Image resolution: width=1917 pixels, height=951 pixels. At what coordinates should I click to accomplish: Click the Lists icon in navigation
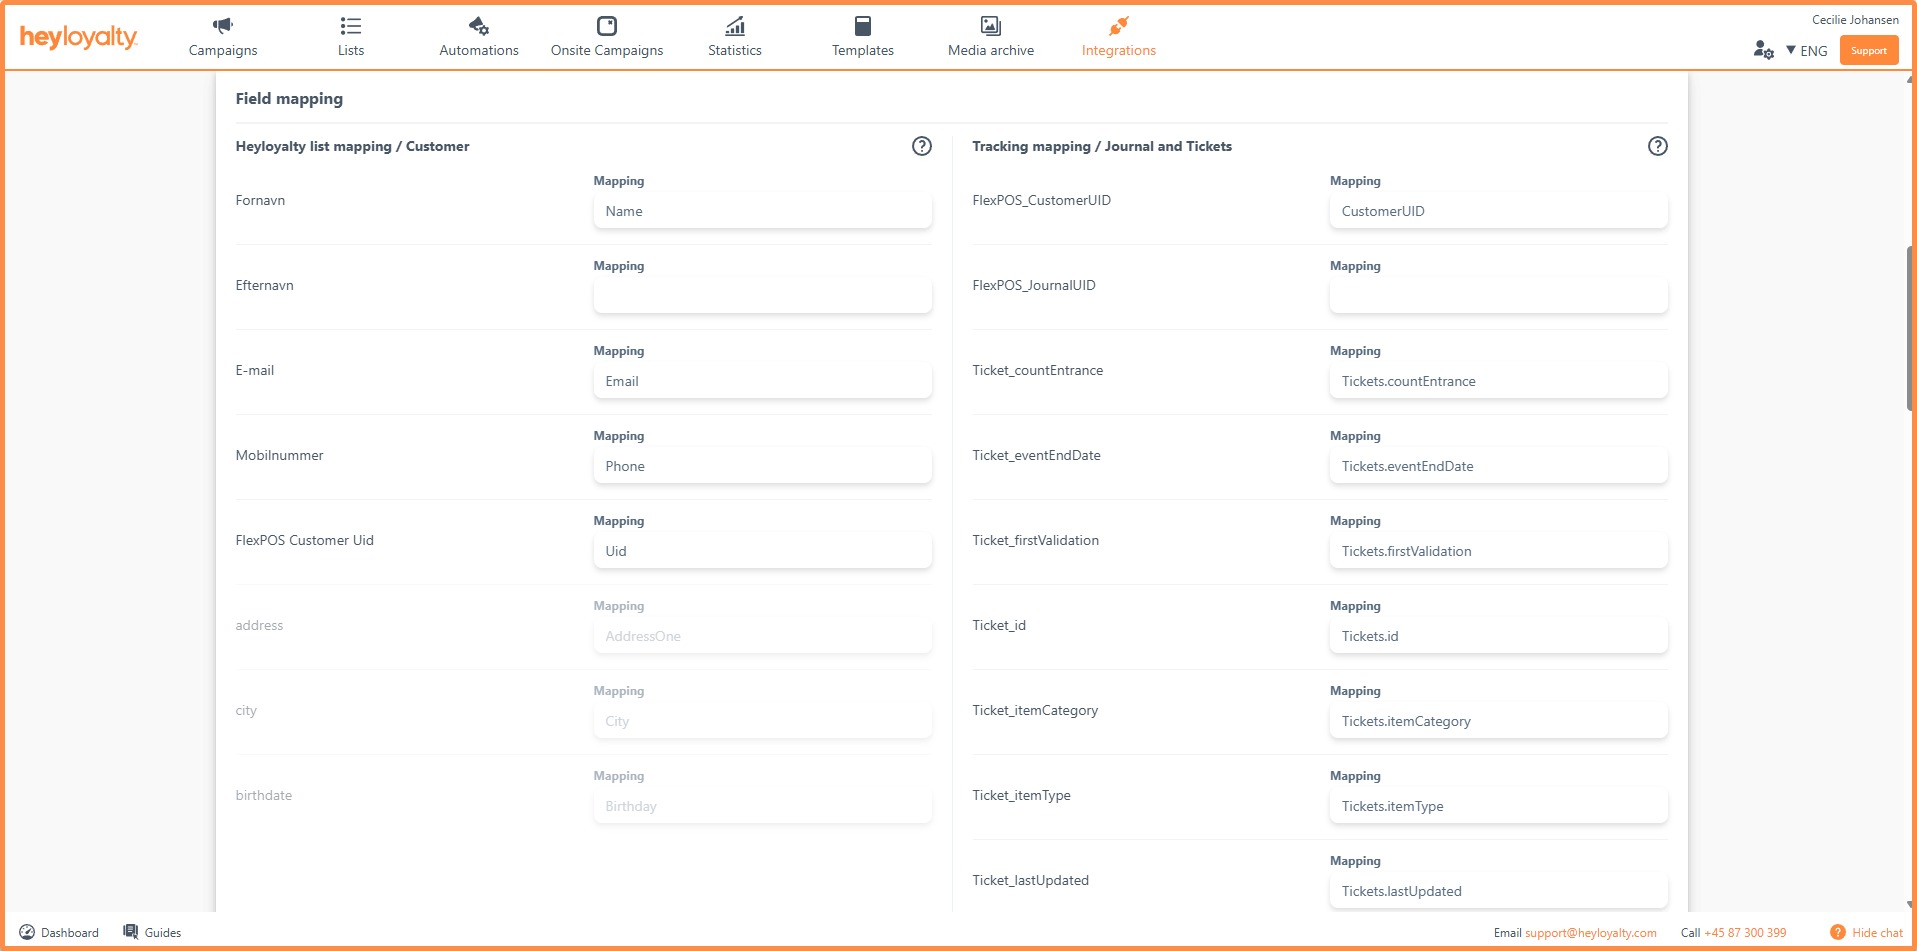(x=350, y=26)
